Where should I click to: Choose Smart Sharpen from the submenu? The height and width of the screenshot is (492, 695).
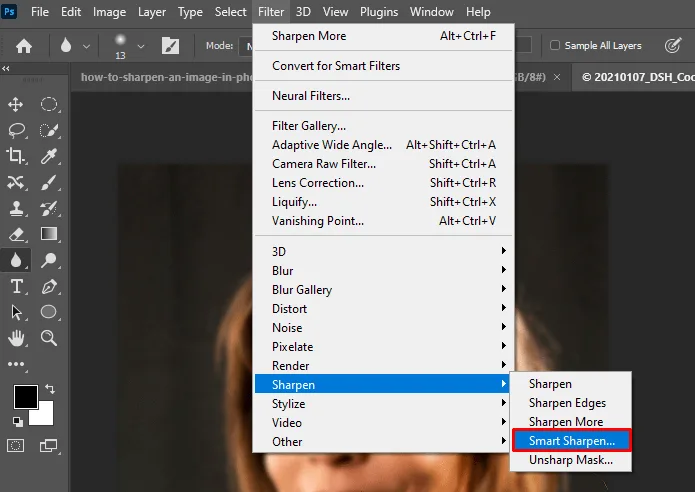pyautogui.click(x=572, y=441)
